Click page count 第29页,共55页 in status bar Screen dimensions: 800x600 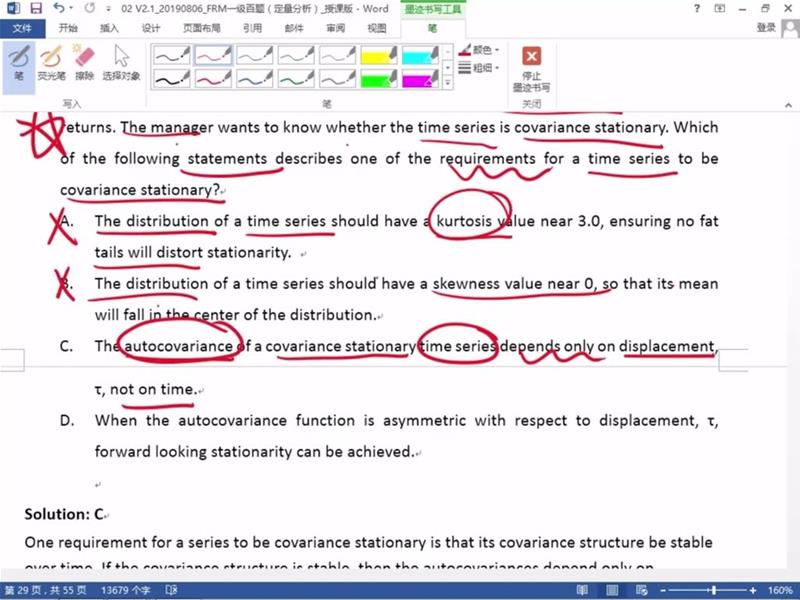(45, 590)
